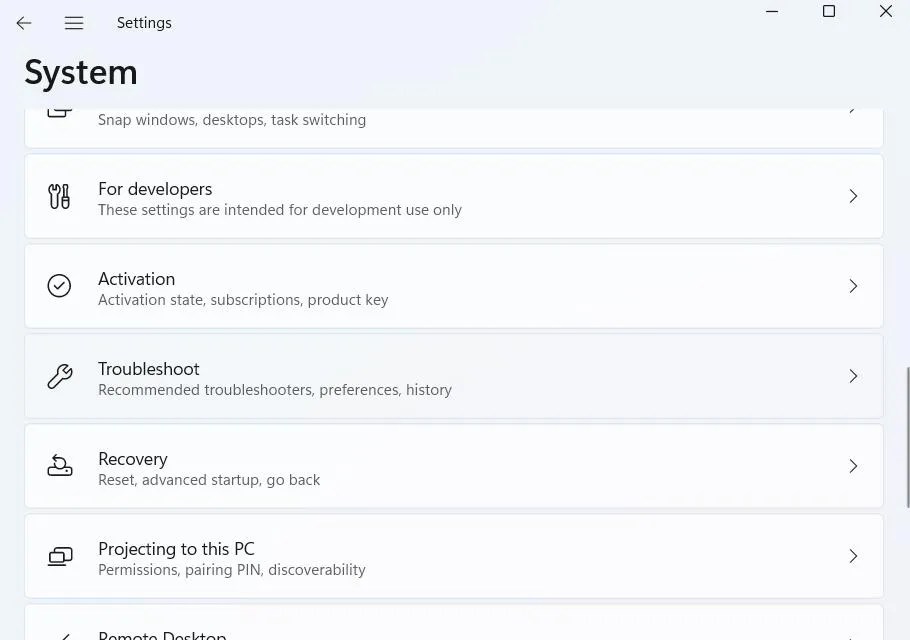910x640 pixels.
Task: Open Projecting to this PC settings
Action: [x=454, y=556]
